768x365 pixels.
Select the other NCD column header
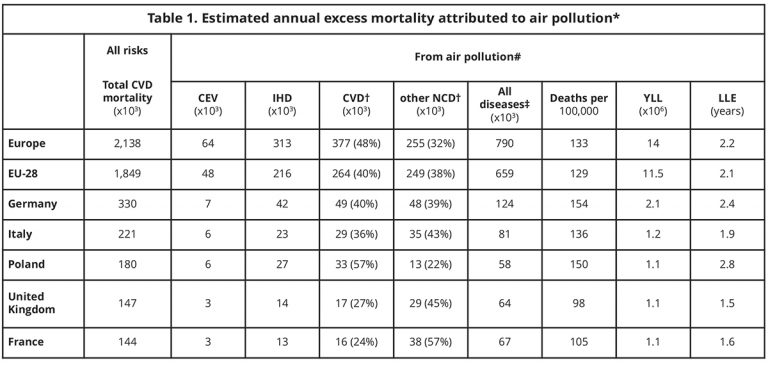431,104
